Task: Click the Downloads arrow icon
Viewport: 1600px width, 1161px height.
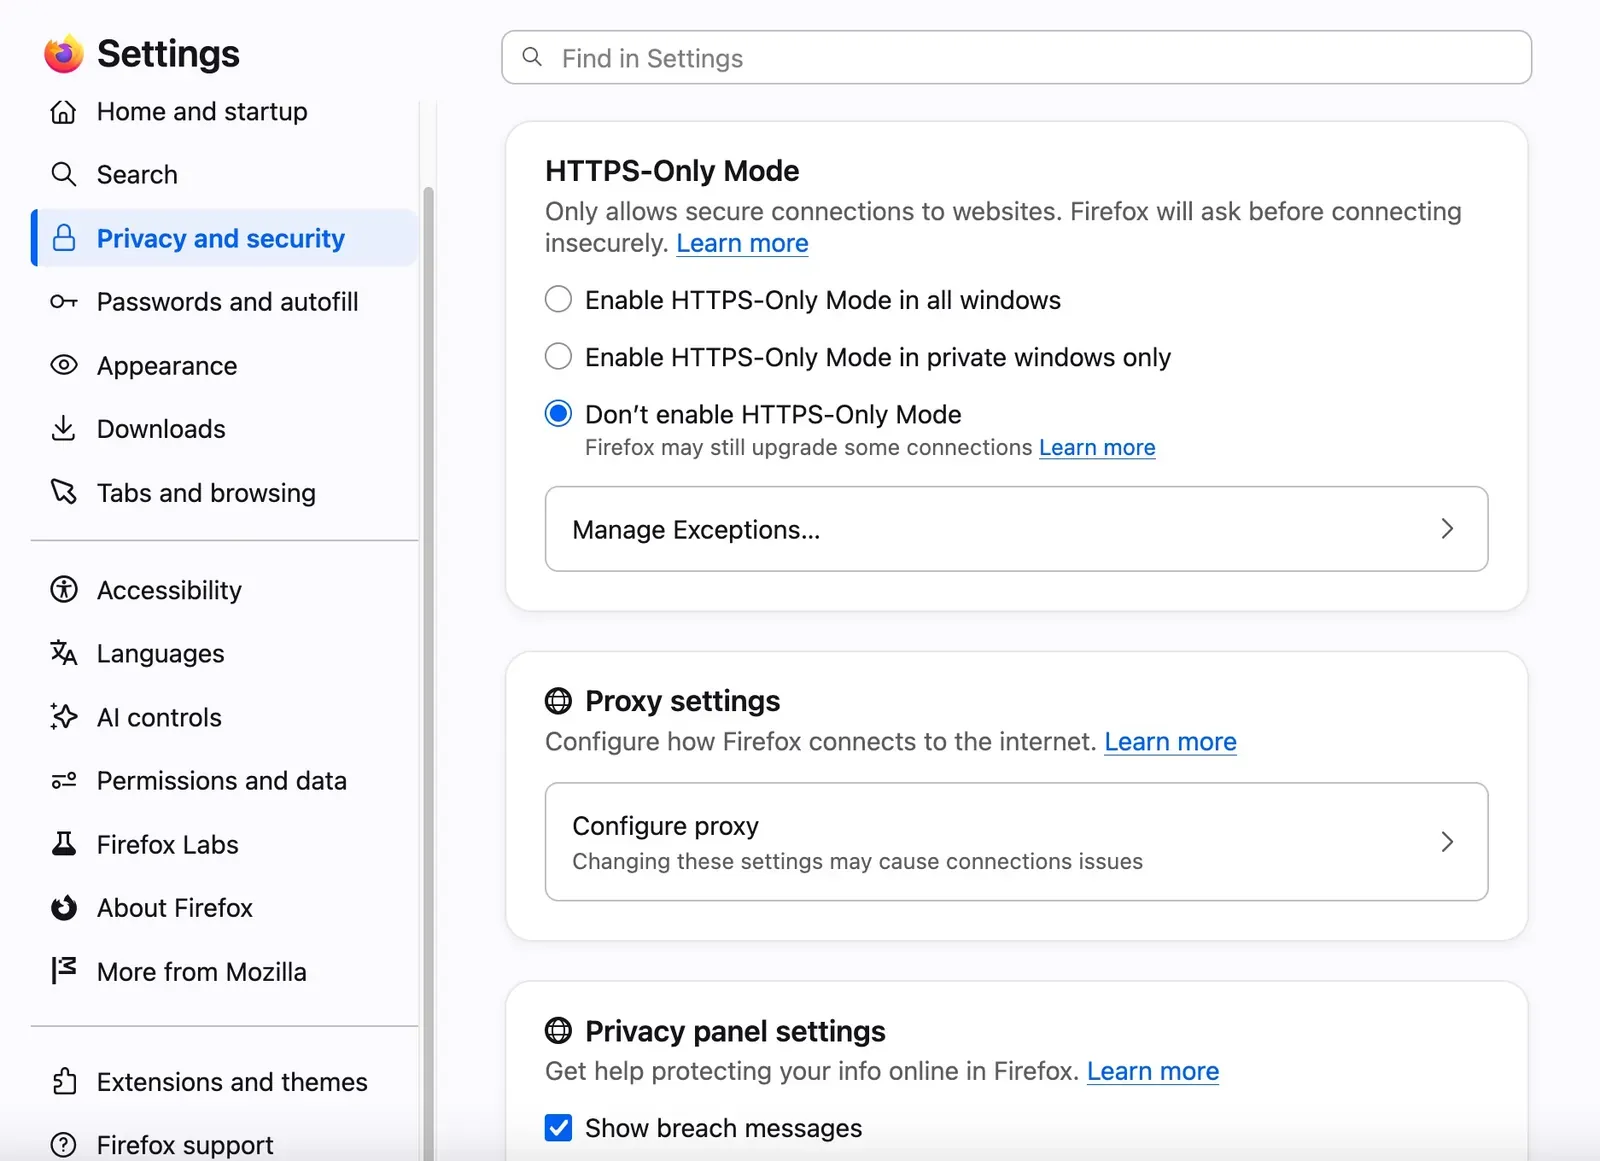Action: coord(63,429)
